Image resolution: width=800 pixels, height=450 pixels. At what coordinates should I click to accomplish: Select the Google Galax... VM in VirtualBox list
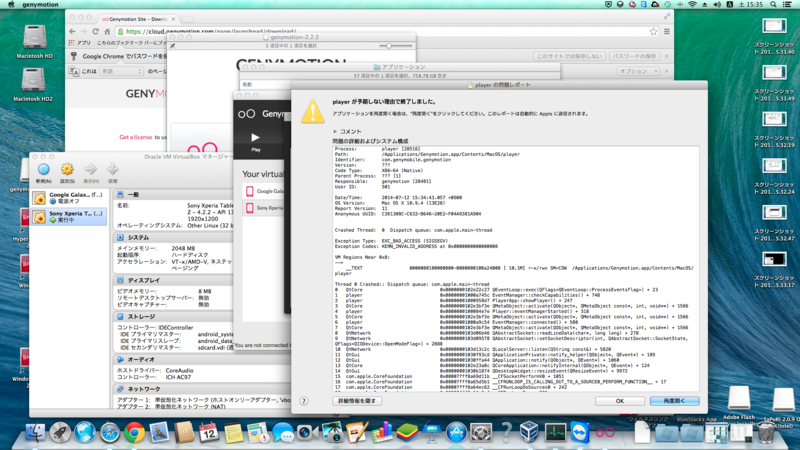coord(69,198)
